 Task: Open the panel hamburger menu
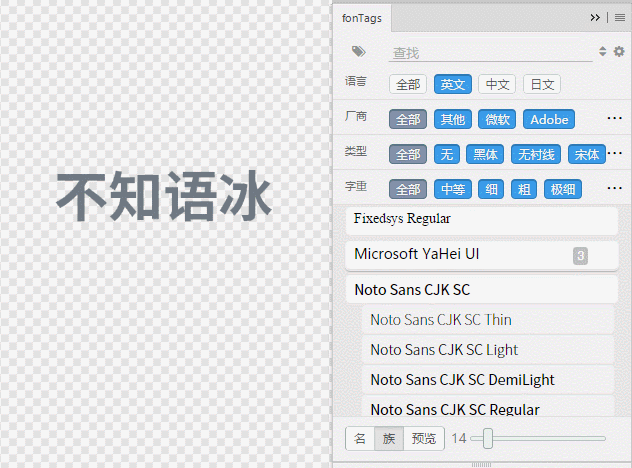click(620, 18)
